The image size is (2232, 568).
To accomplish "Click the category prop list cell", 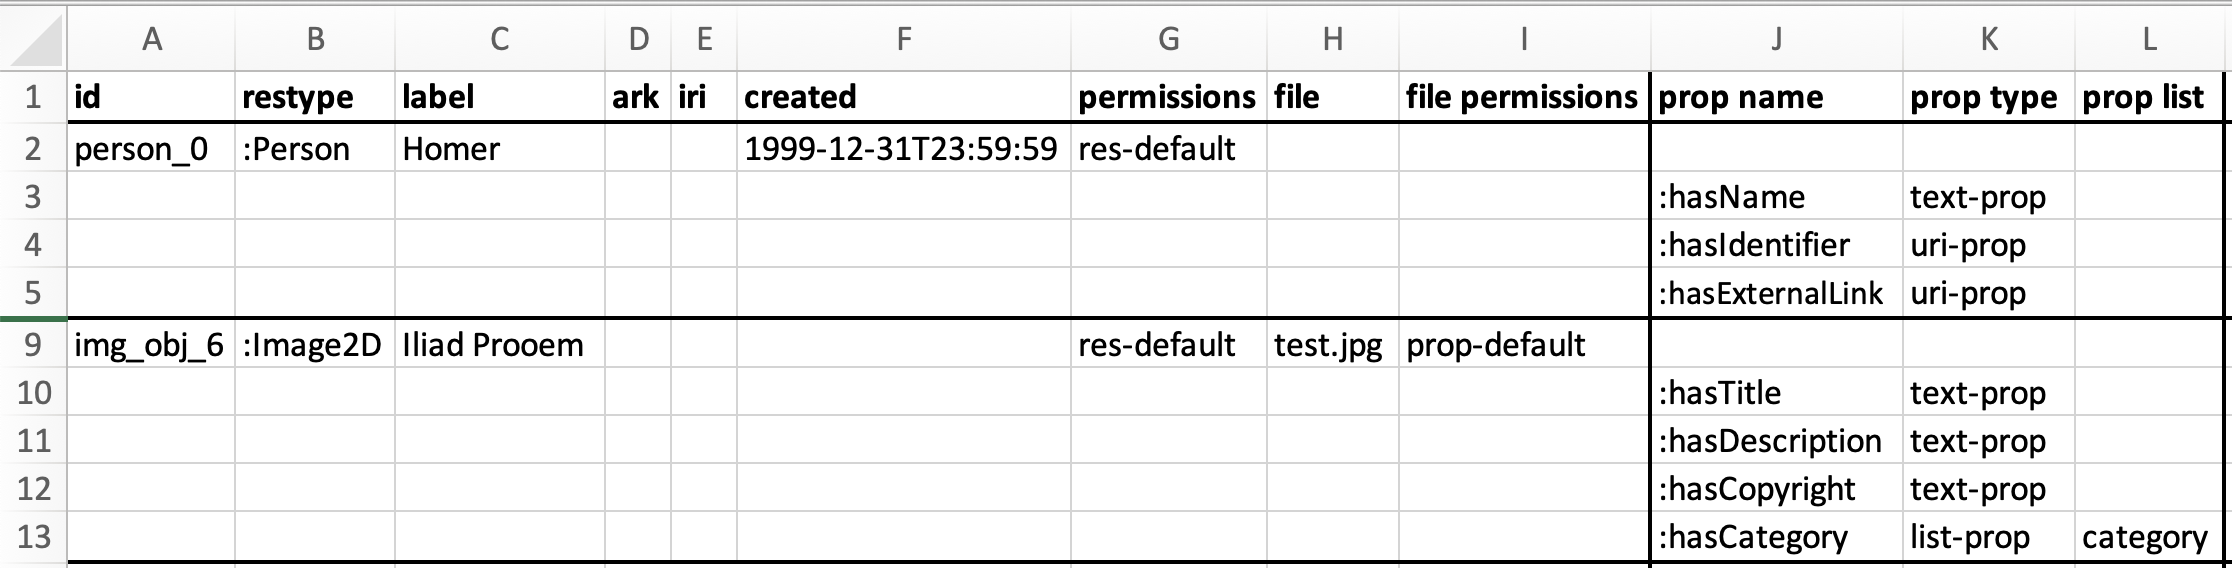I will (x=2149, y=537).
